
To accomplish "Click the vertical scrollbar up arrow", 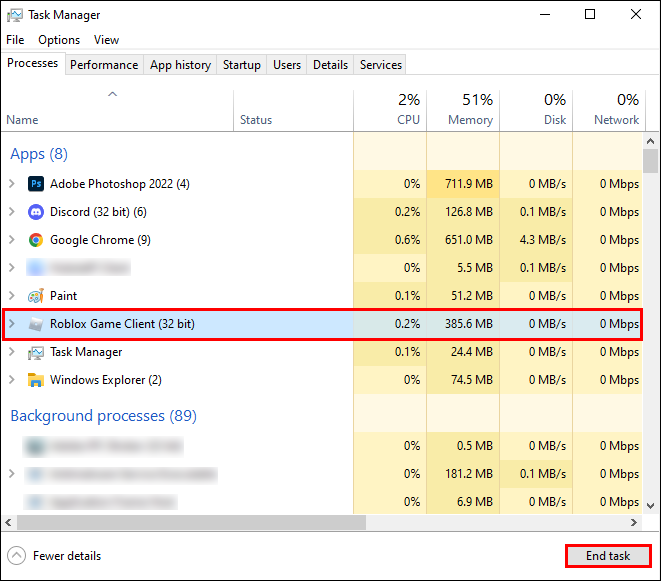I will tap(650, 141).
